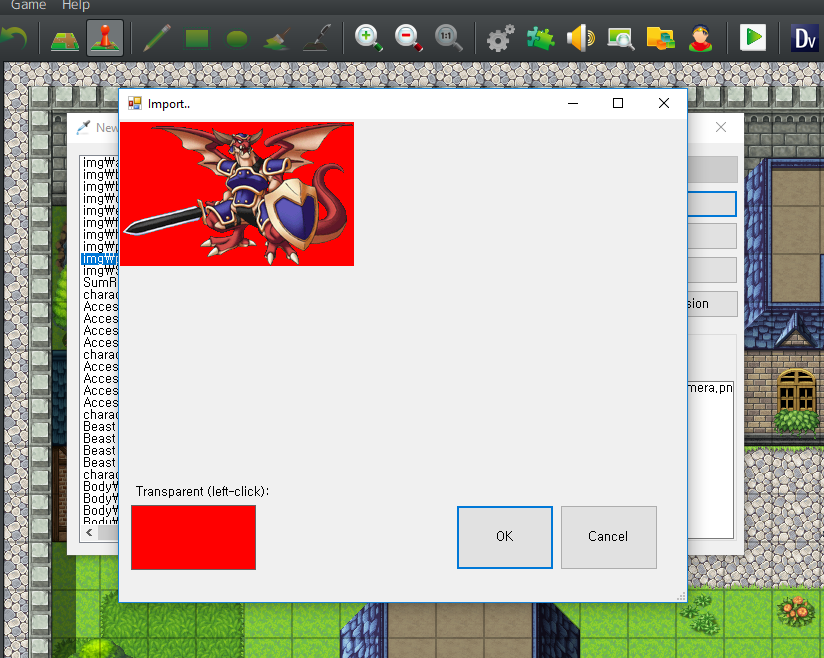Start Playtest with green play button

coord(753,38)
